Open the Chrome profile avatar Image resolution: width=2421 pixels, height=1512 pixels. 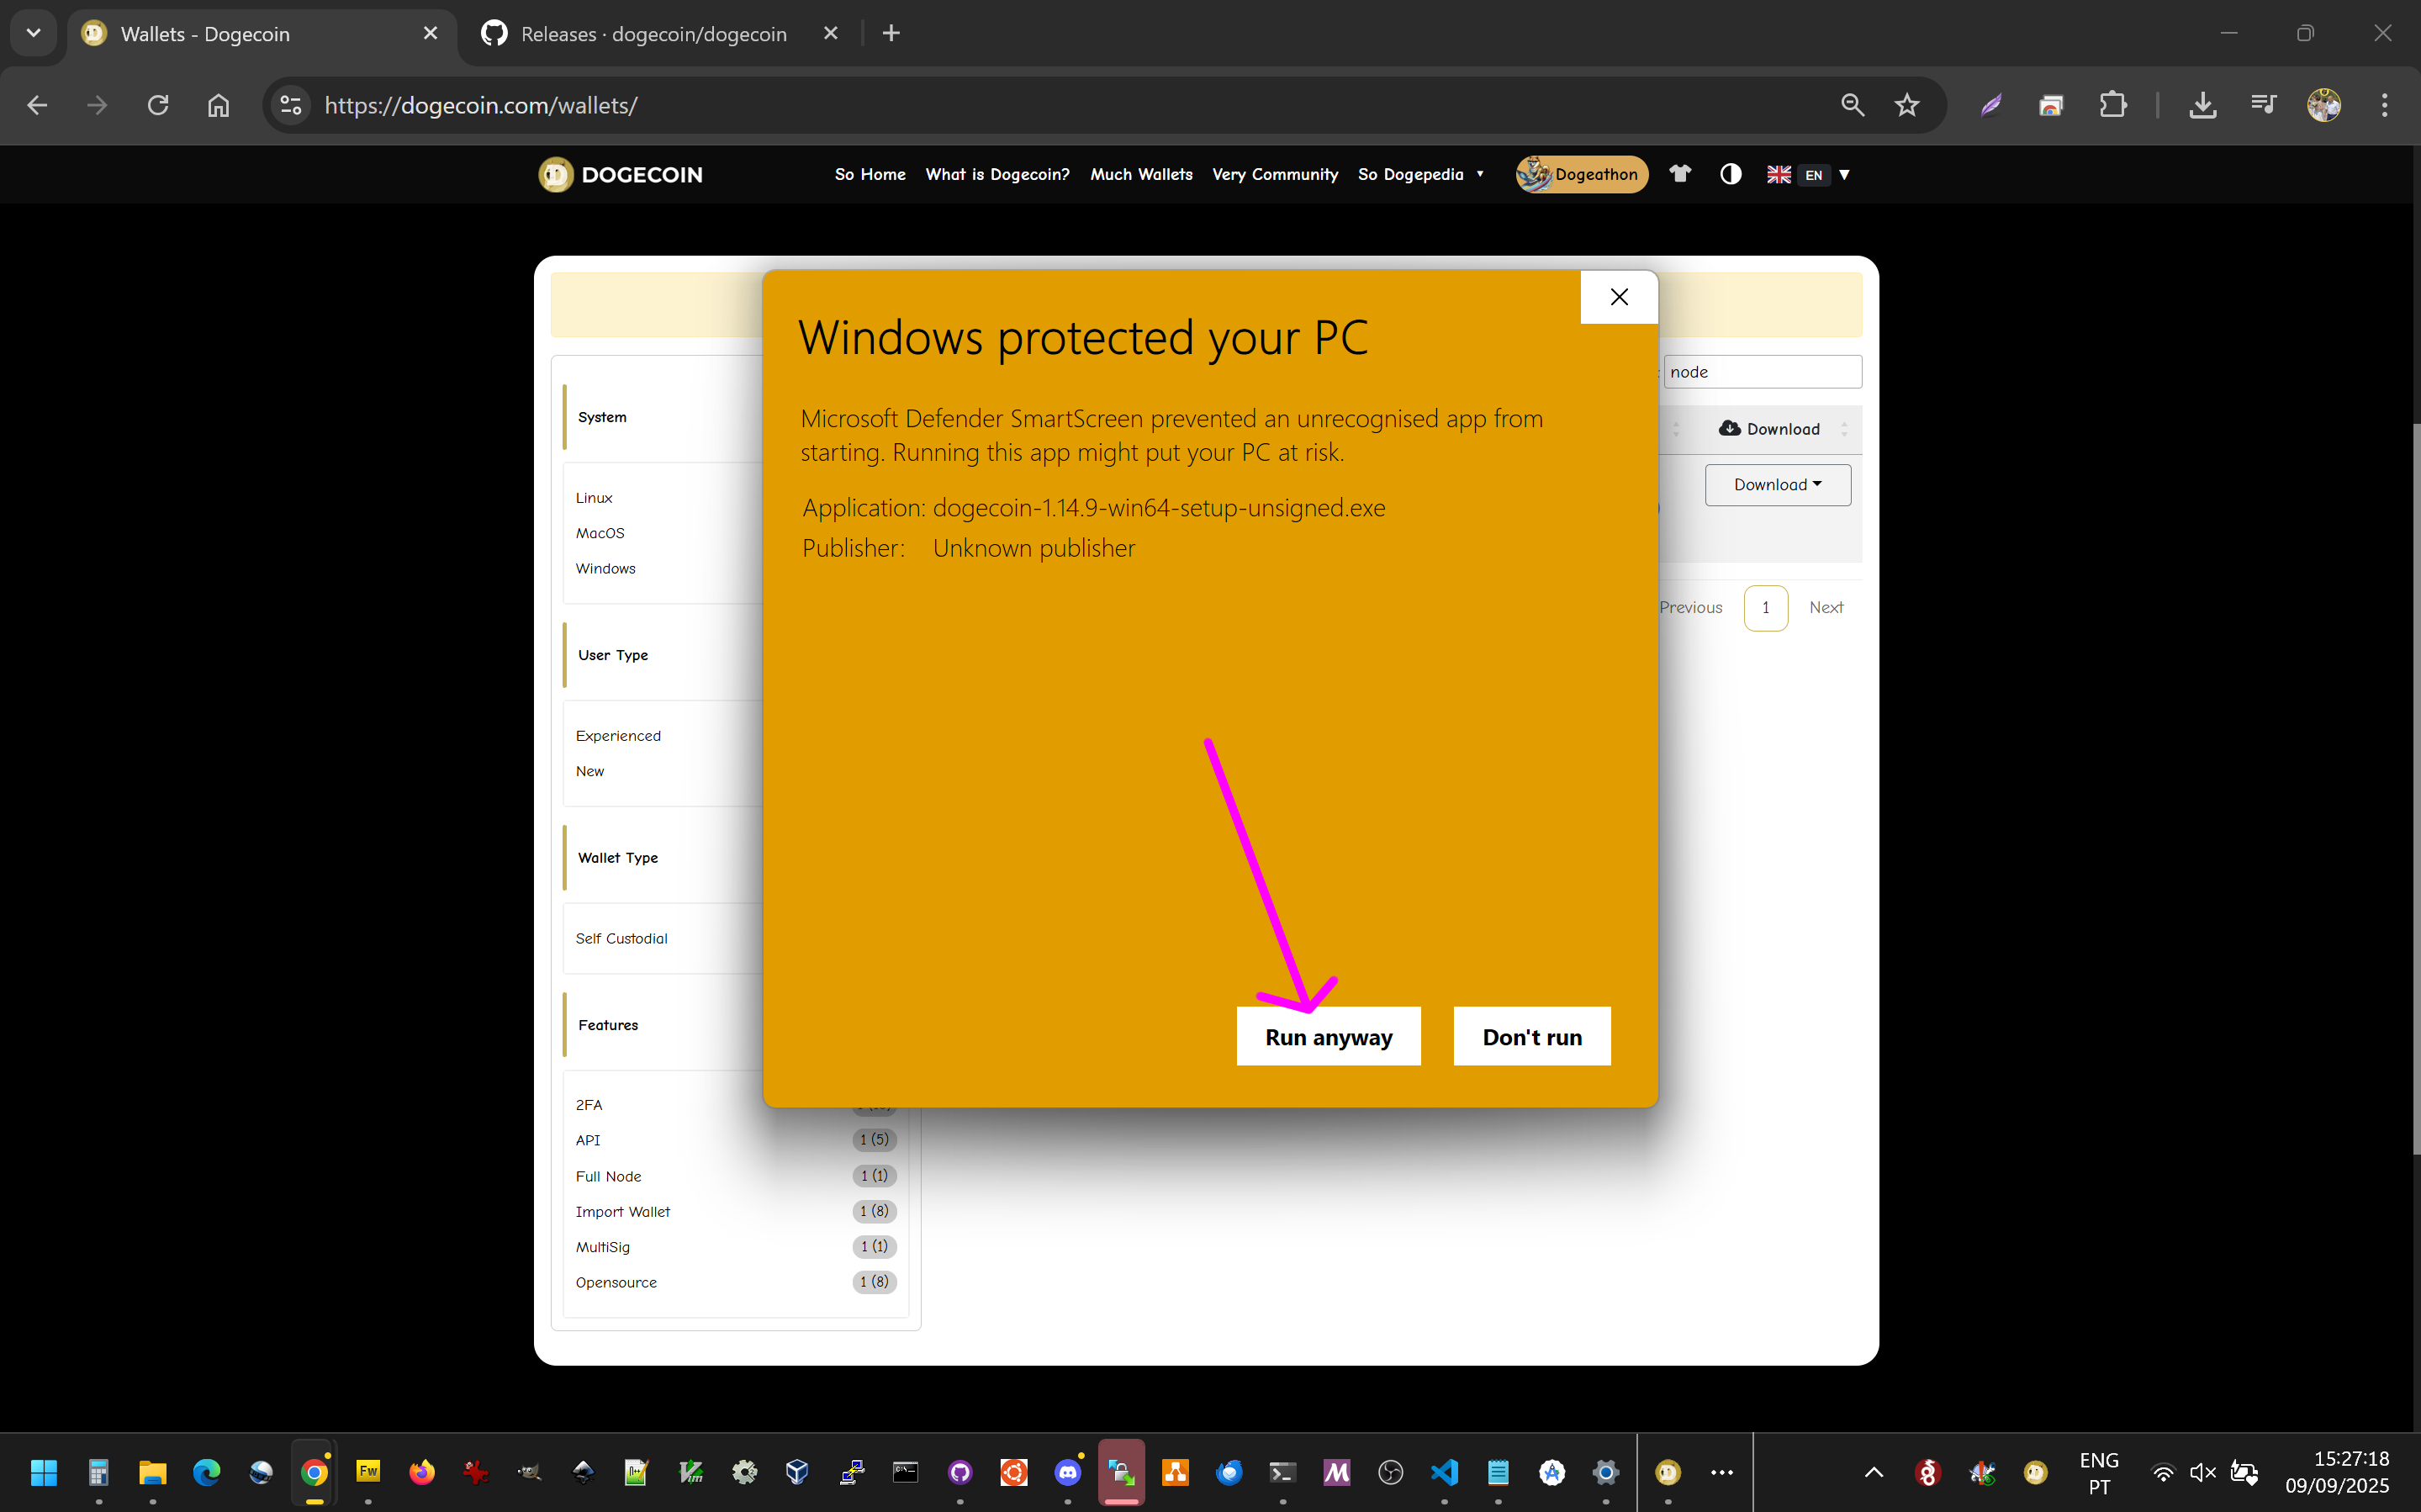pyautogui.click(x=2324, y=105)
